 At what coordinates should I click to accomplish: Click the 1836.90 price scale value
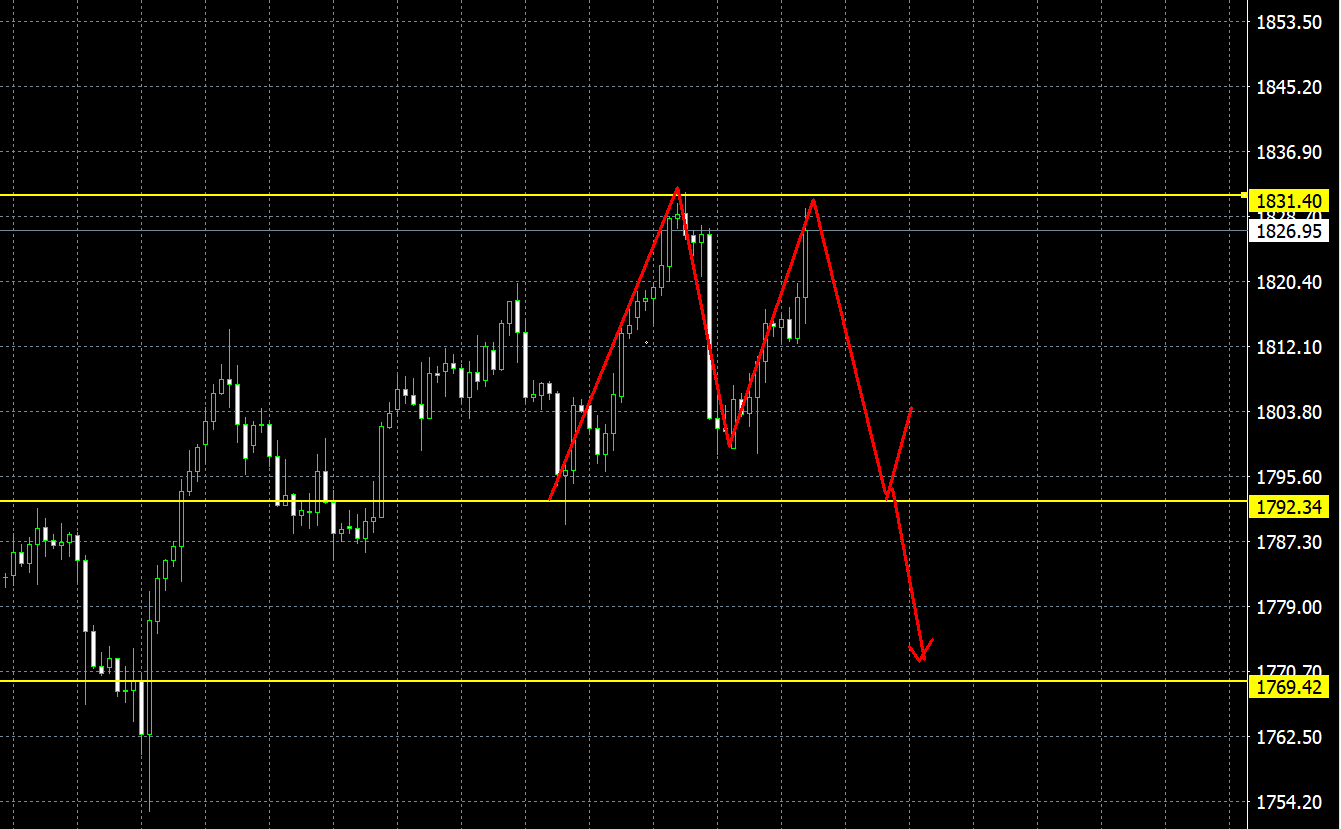pos(1289,152)
